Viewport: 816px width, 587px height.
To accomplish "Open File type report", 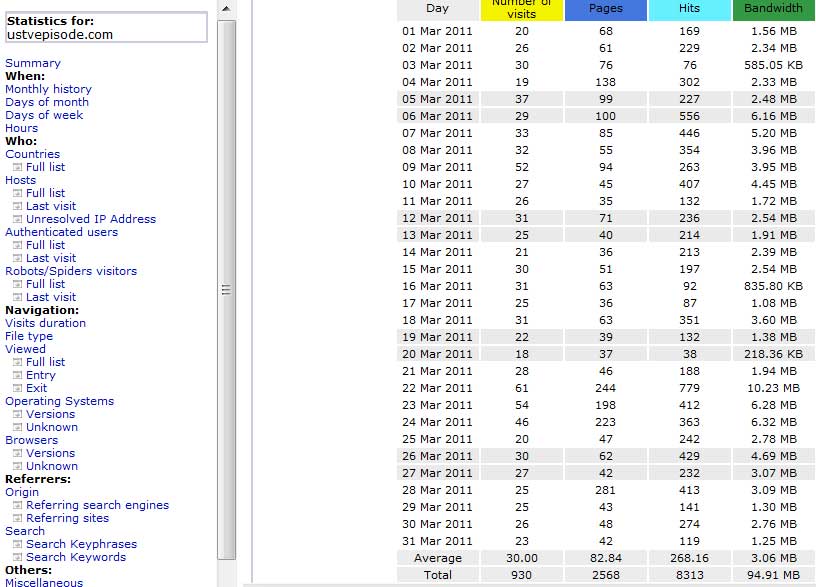I will pos(29,337).
